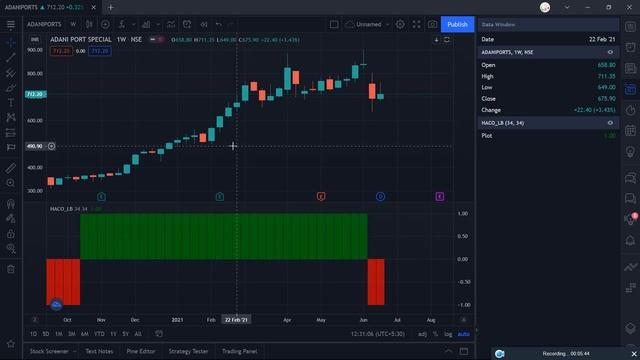Open favorites star in the left toolbar

tap(11, 344)
